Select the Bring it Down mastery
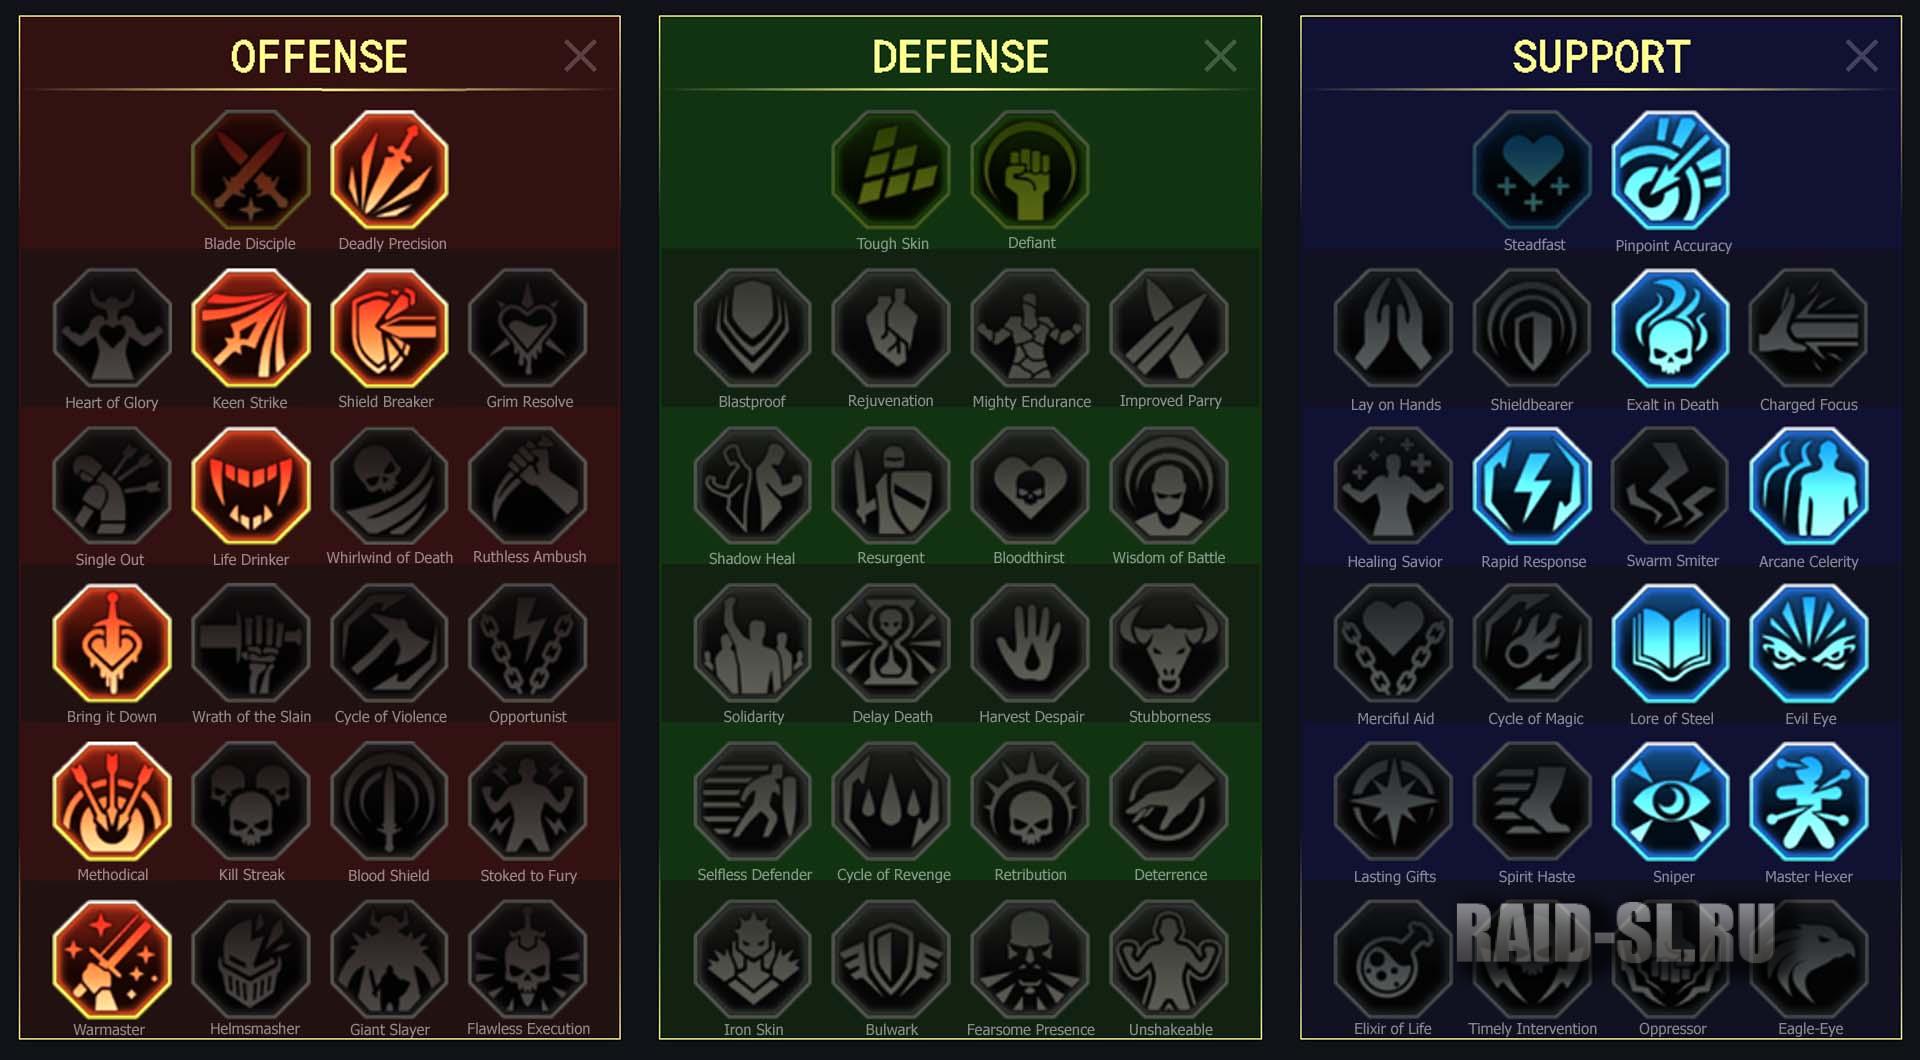The height and width of the screenshot is (1060, 1920). [112, 644]
